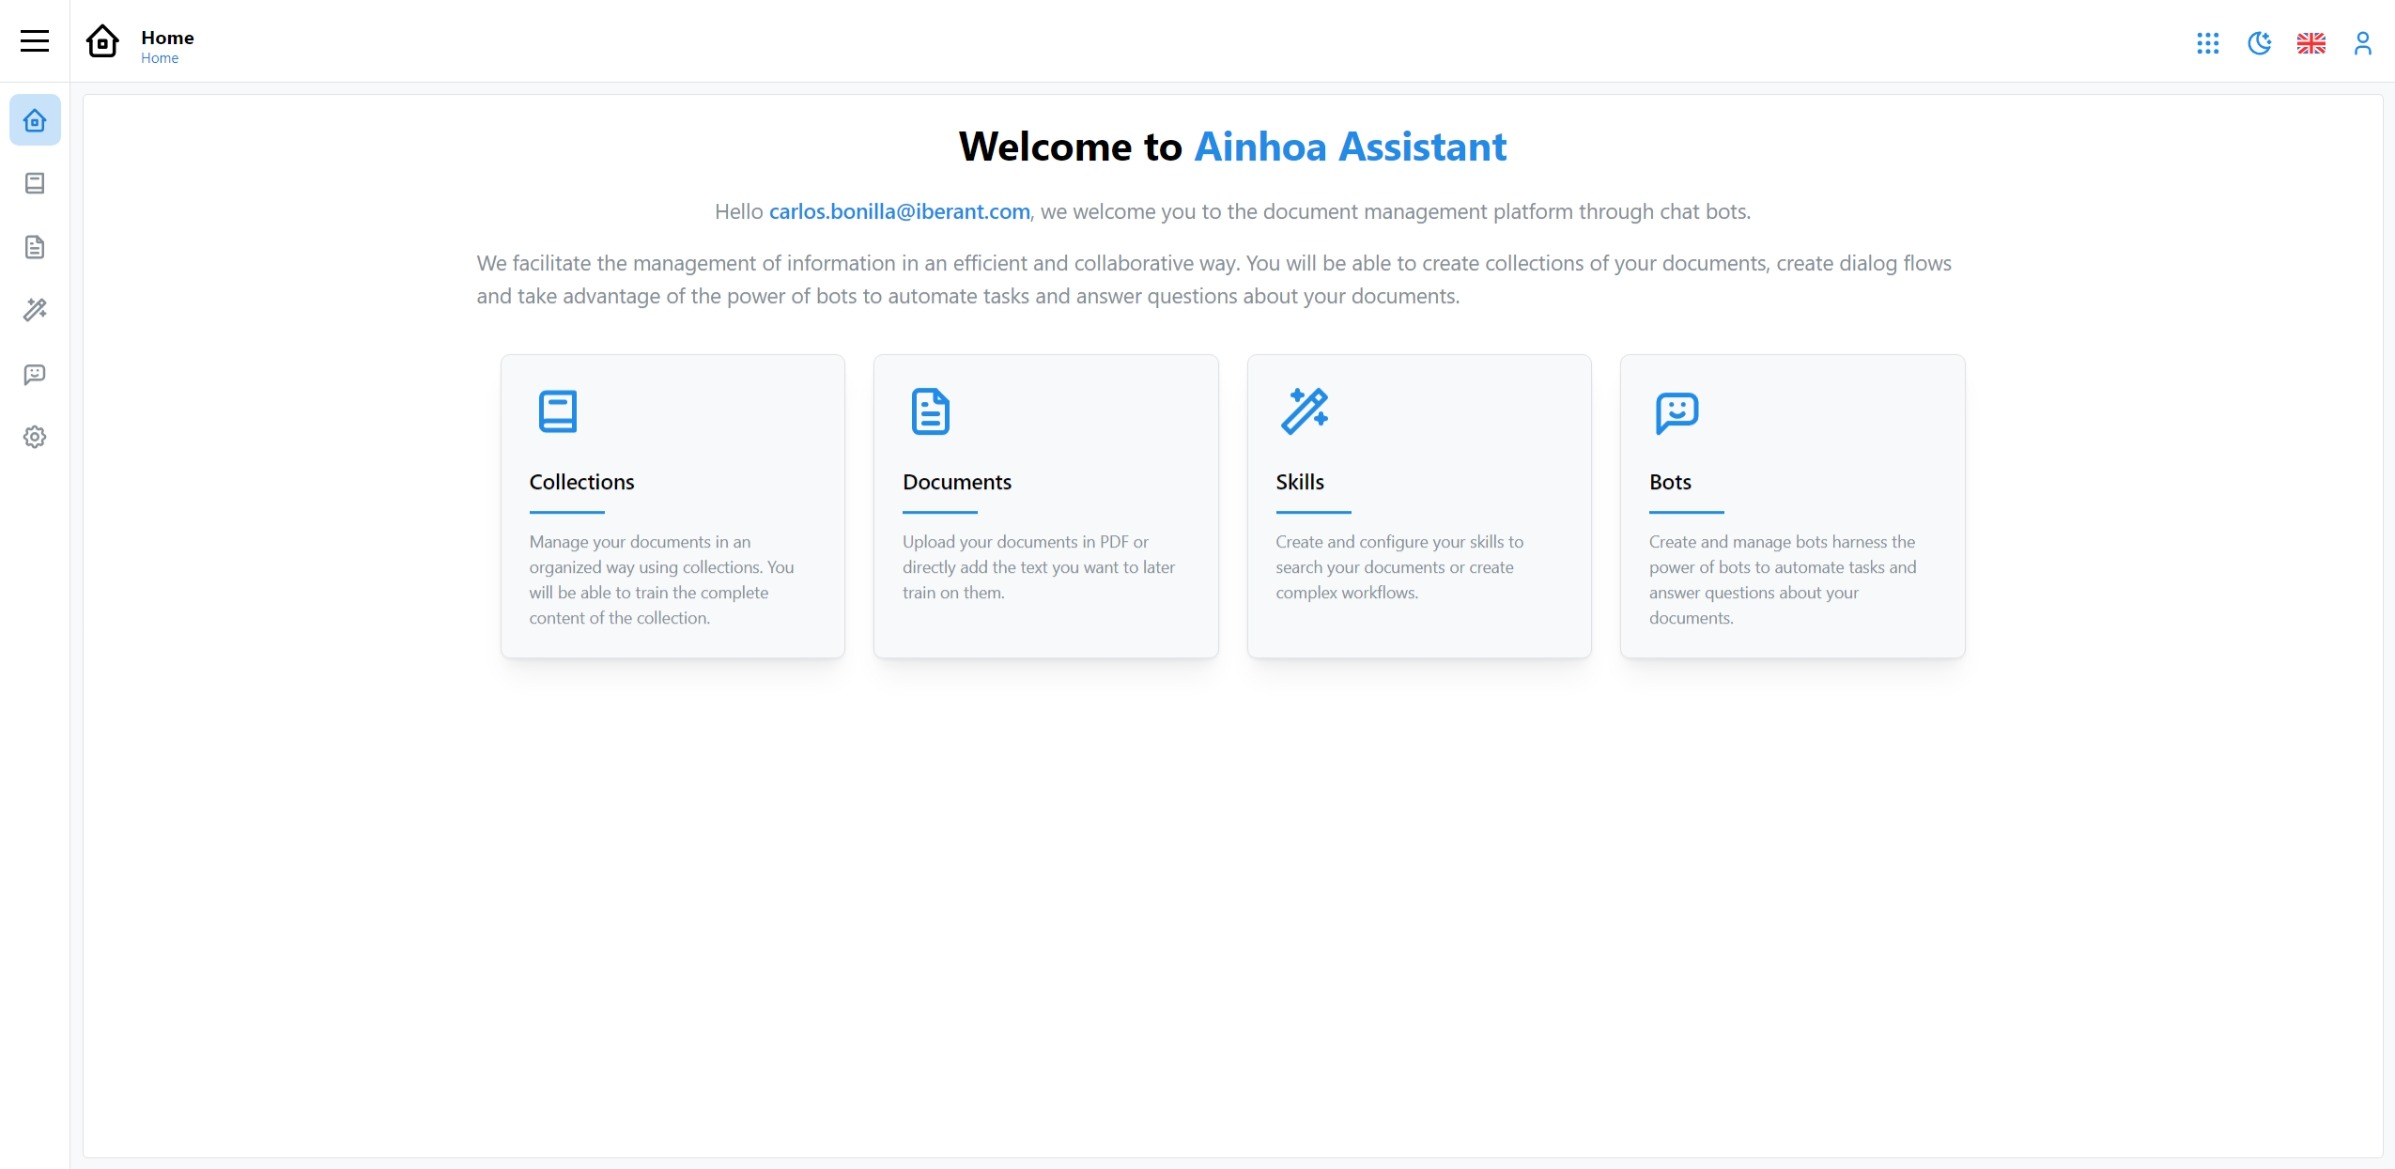Screen dimensions: 2395x1169
Task: Open Collections from the sidebar book icon
Action: click(35, 183)
